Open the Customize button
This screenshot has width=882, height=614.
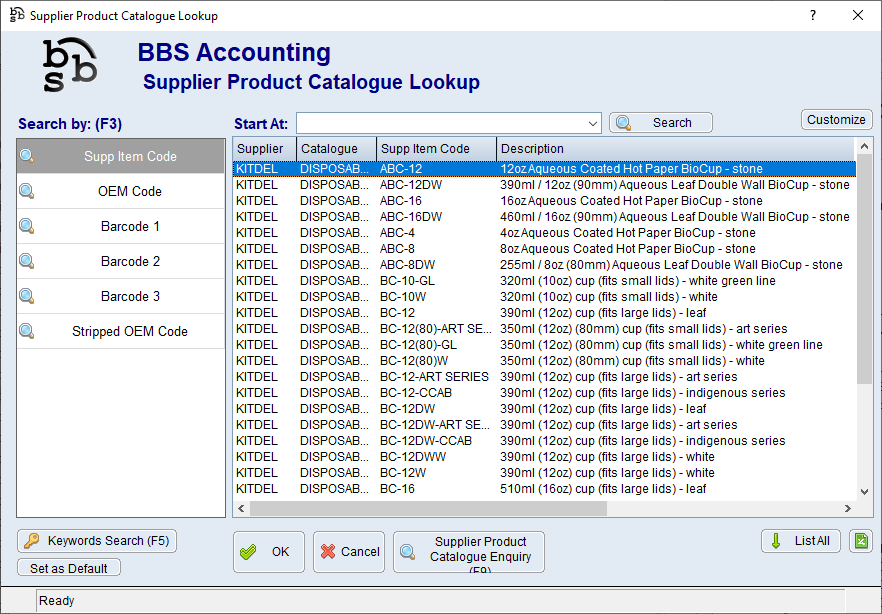836,120
